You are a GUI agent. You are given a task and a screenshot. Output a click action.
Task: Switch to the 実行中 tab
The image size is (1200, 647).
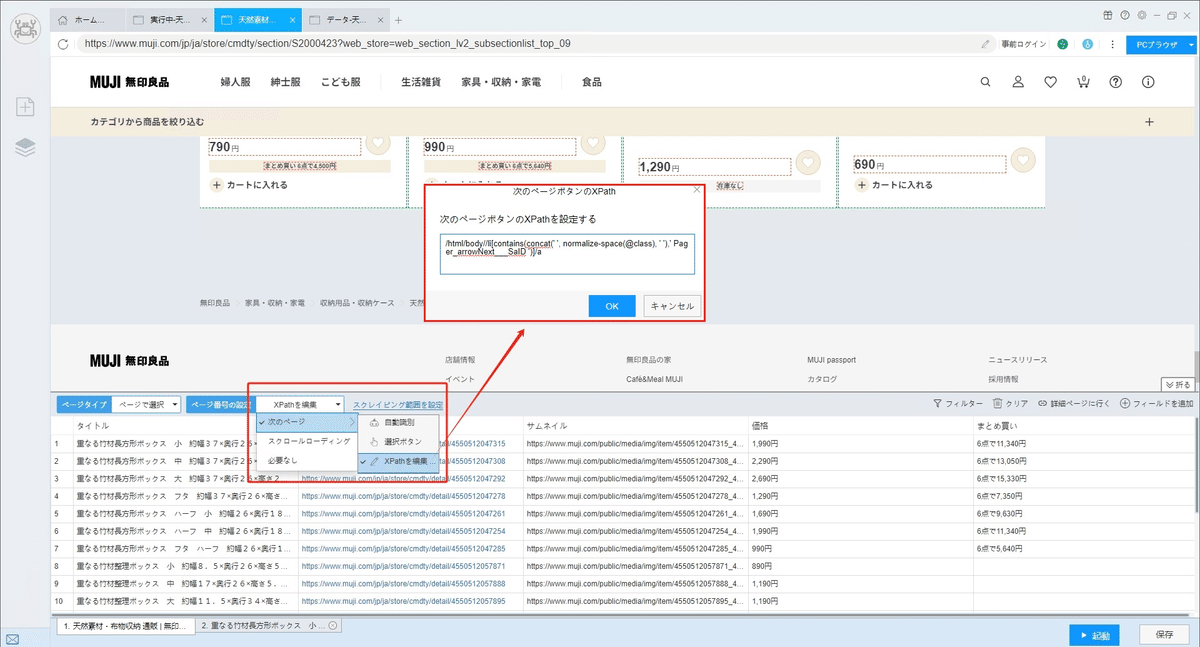(169, 20)
